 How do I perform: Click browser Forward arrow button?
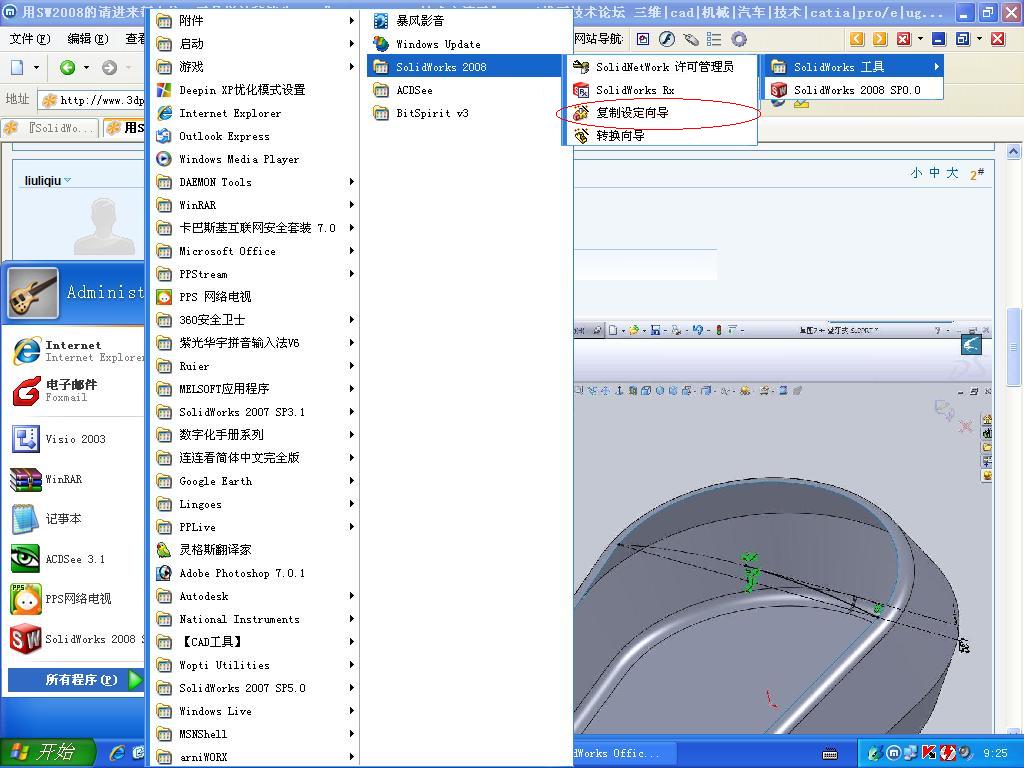(110, 67)
